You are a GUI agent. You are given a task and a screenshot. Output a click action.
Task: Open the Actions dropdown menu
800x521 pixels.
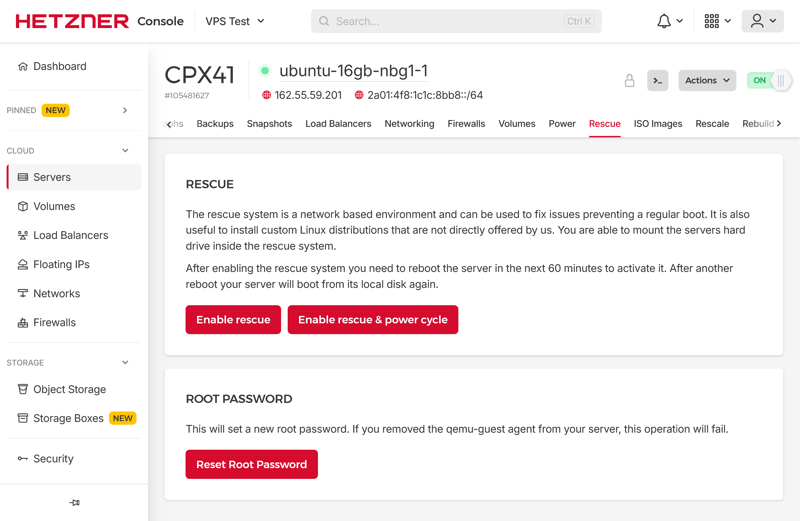point(707,81)
